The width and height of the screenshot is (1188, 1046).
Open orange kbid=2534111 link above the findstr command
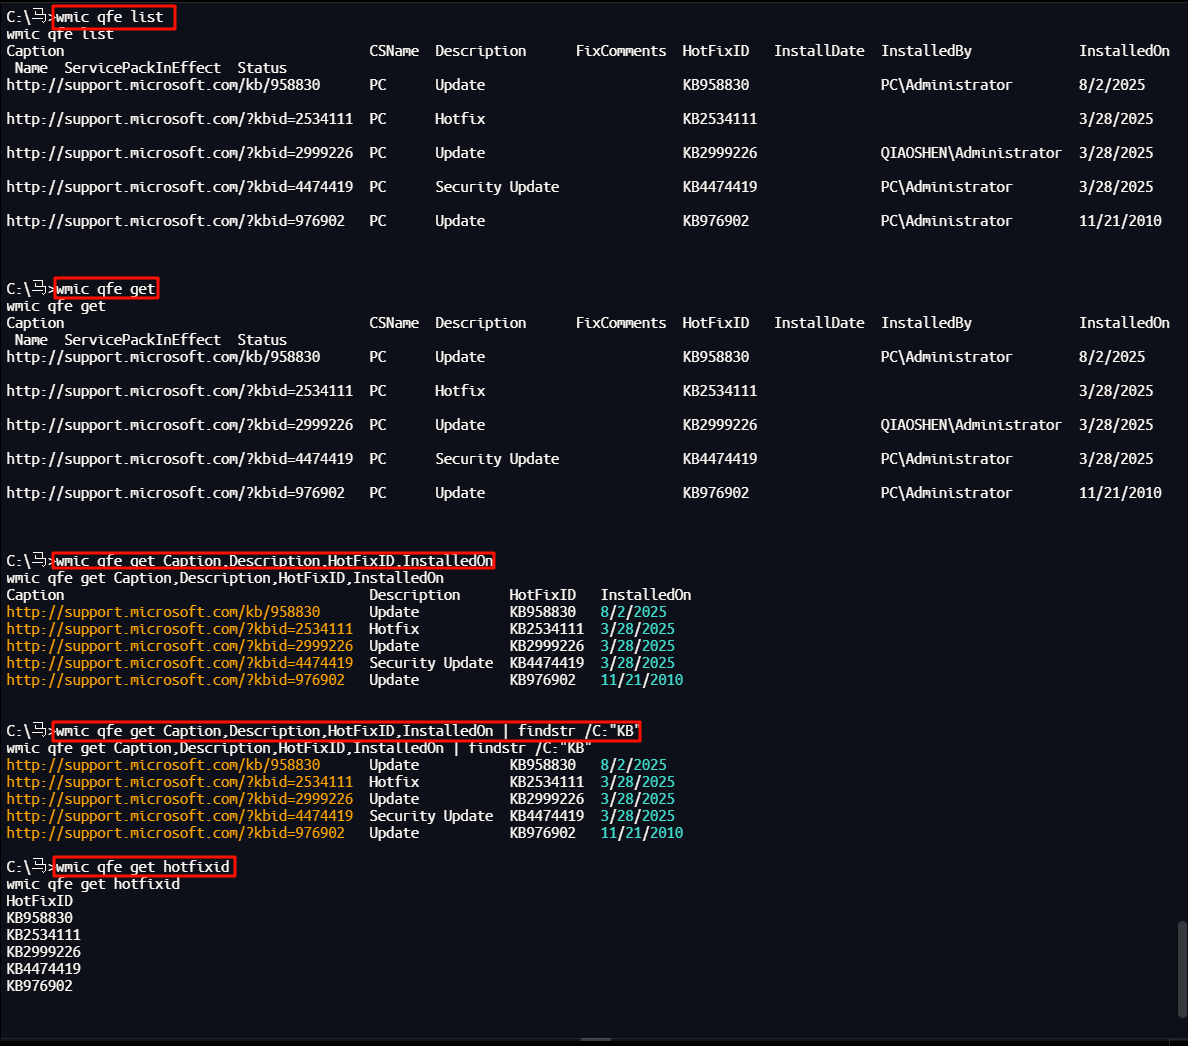pyautogui.click(x=179, y=629)
